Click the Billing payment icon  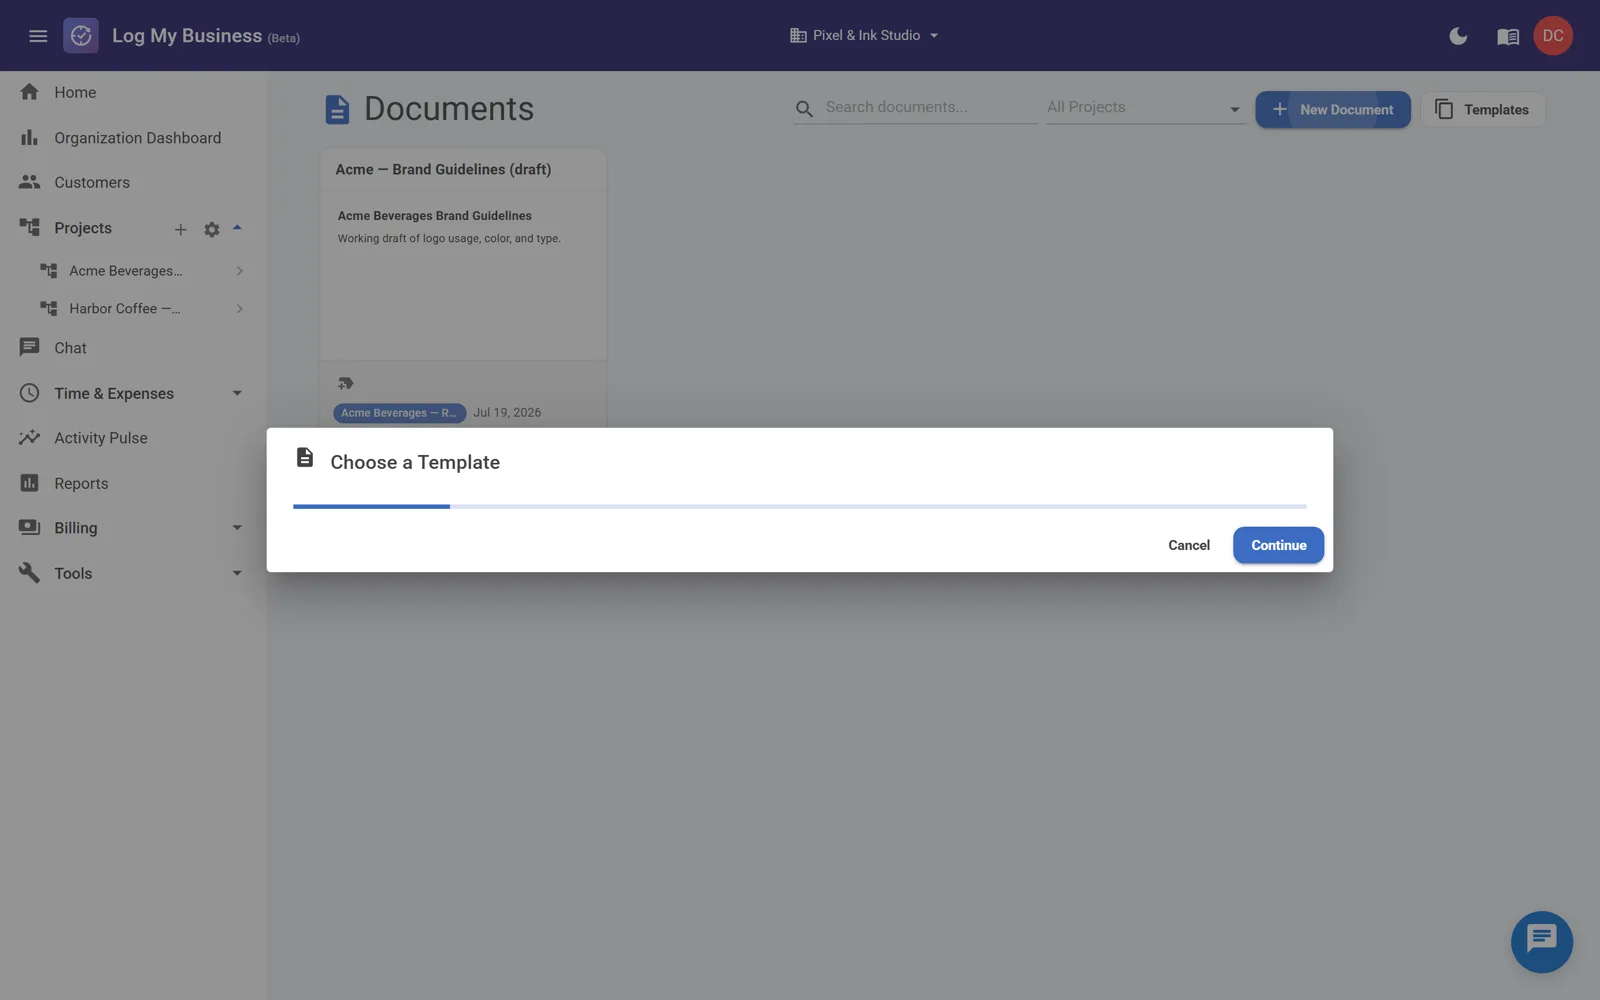[29, 527]
